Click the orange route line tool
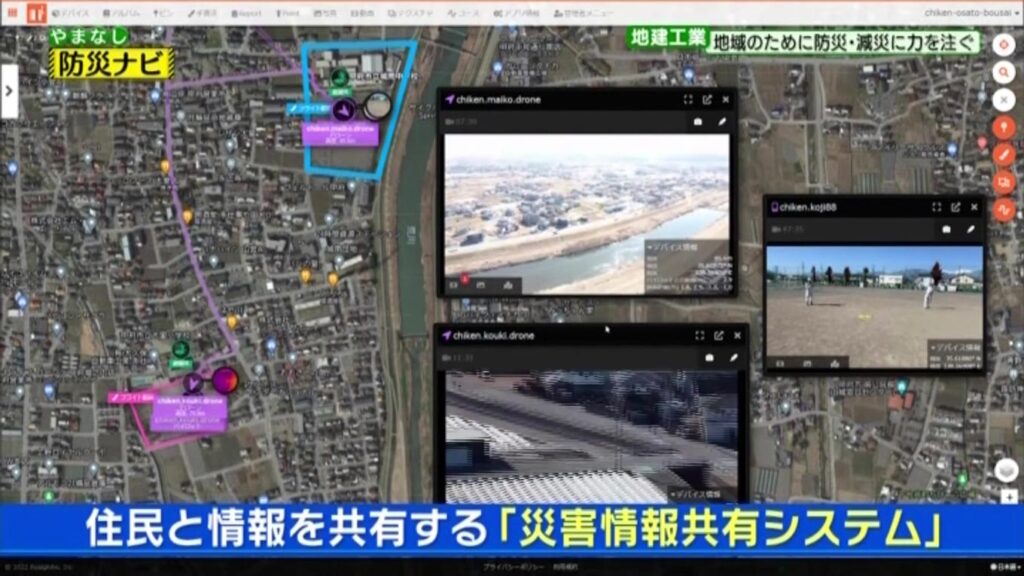 tap(1004, 209)
